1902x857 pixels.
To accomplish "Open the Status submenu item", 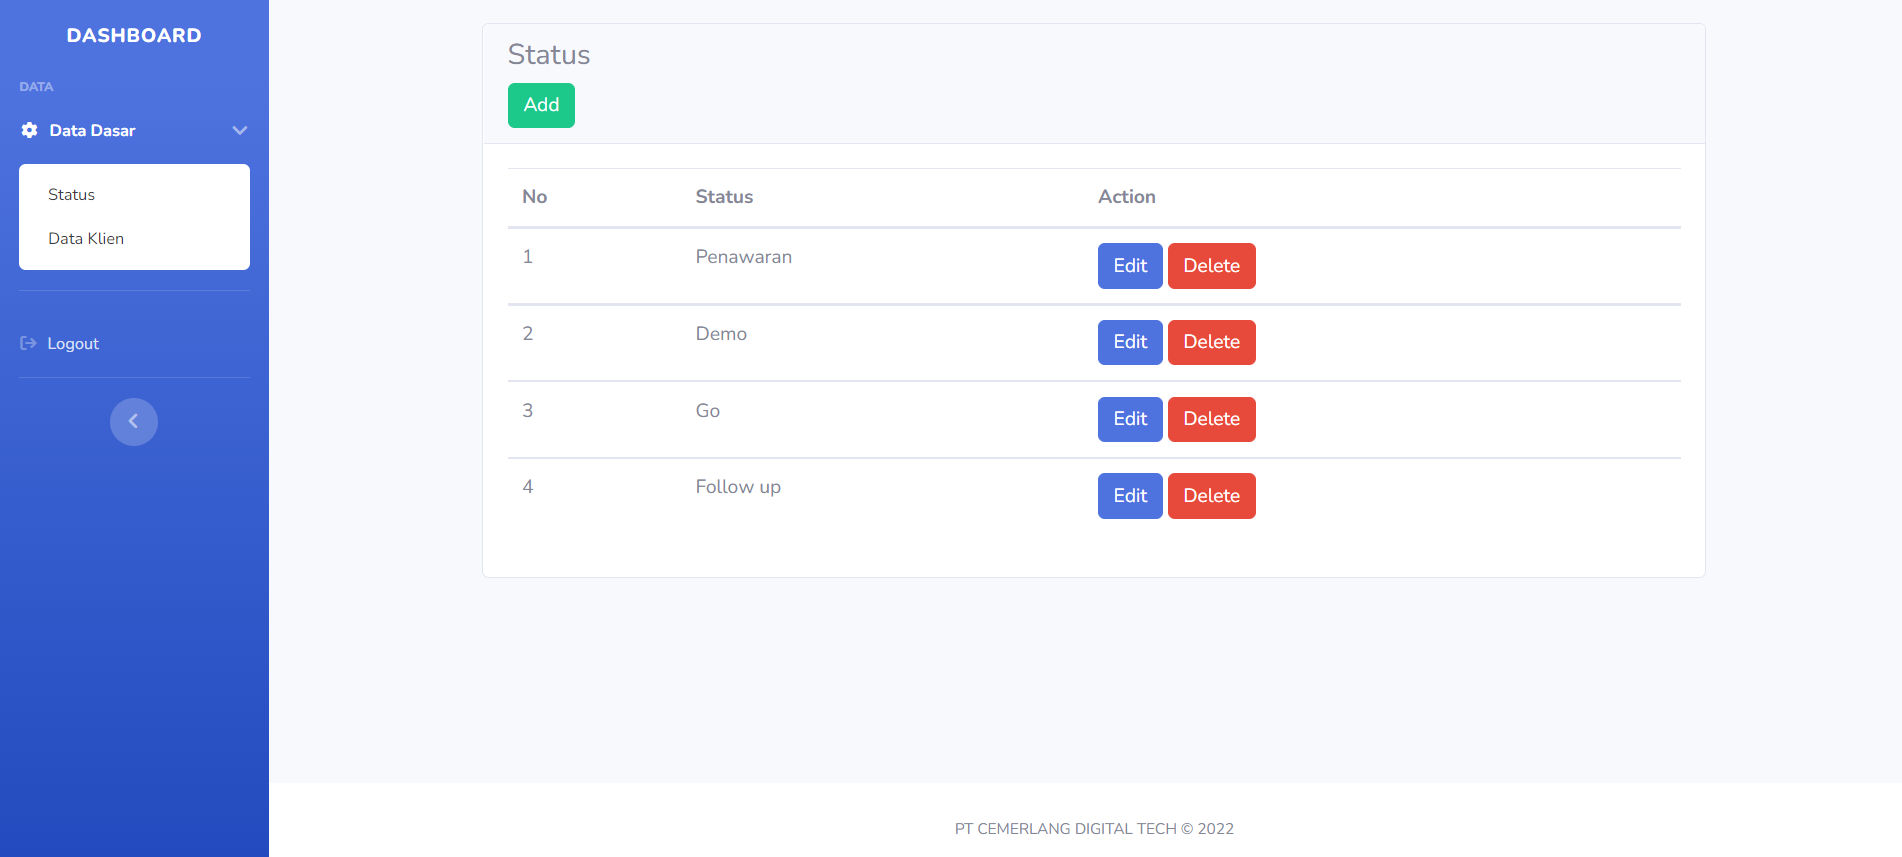I will pos(72,195).
